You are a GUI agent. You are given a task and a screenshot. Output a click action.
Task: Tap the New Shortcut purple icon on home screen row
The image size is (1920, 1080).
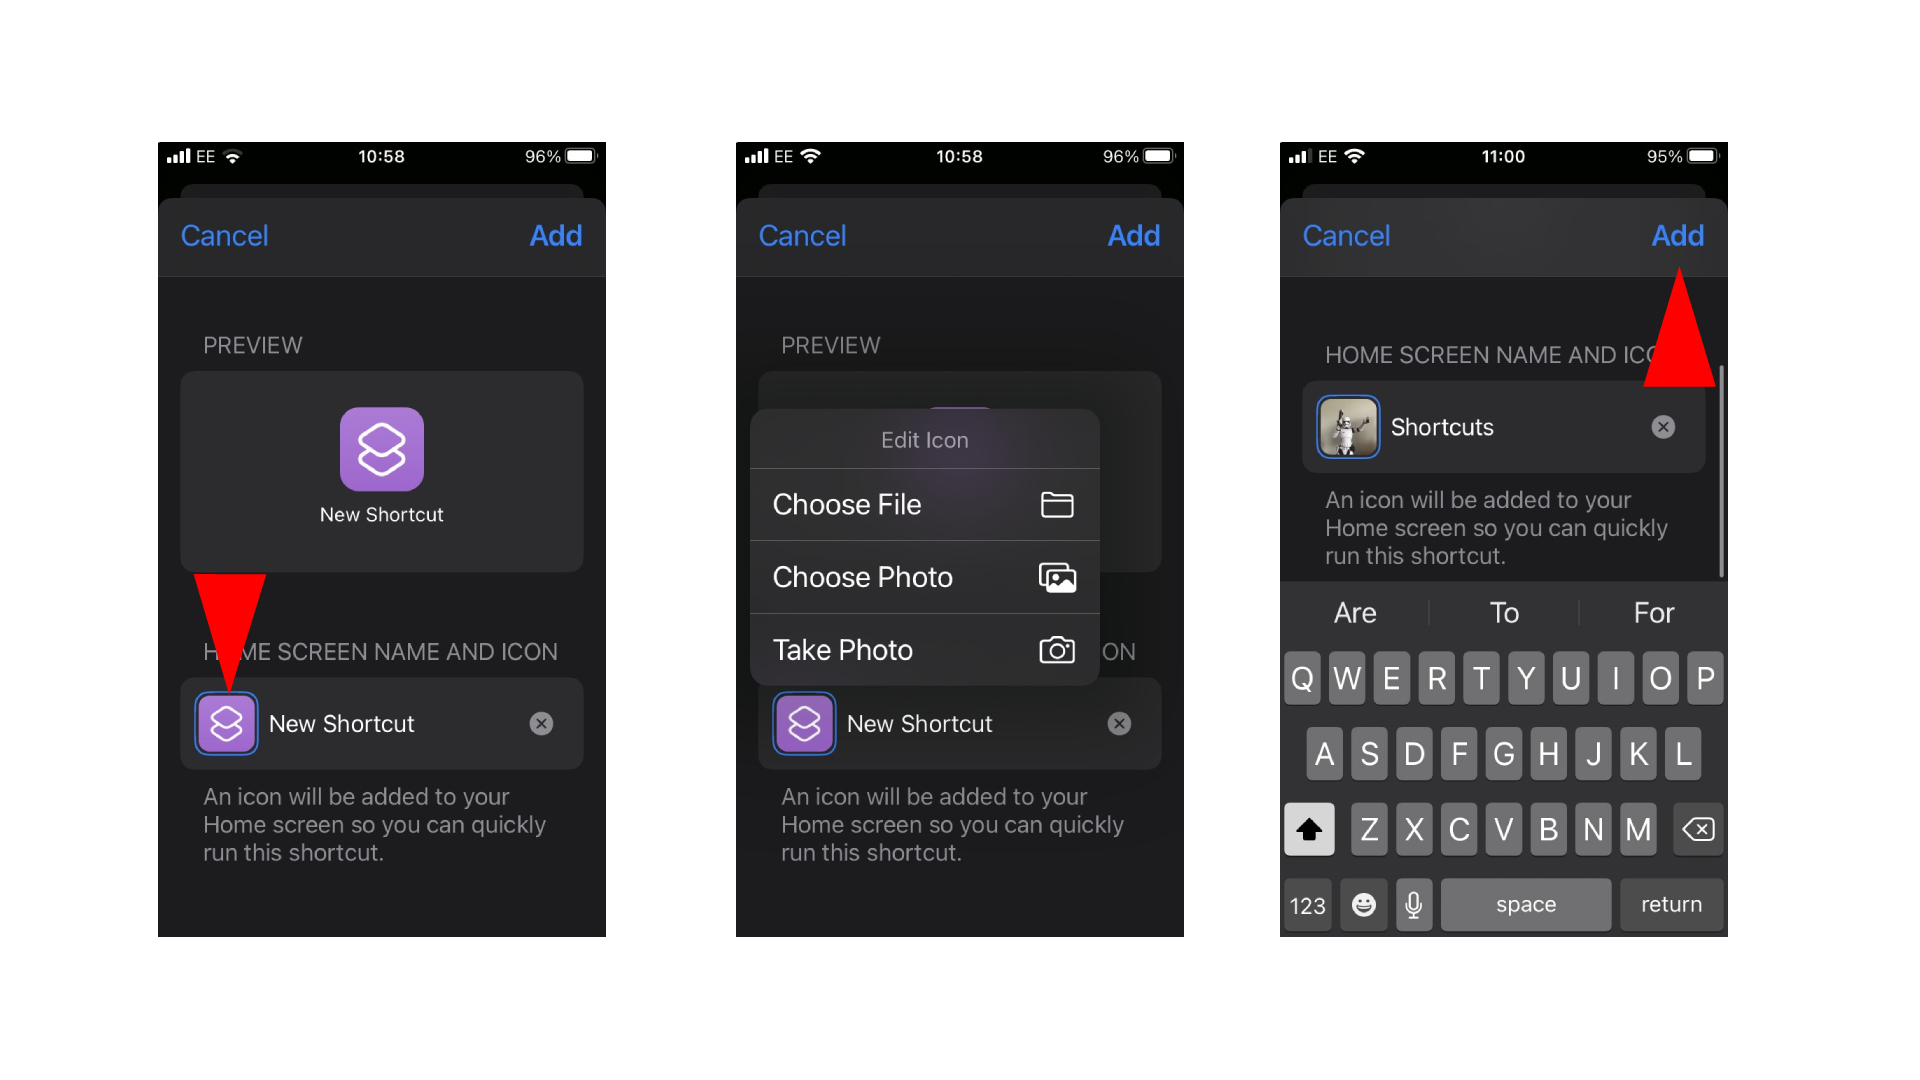(x=228, y=724)
